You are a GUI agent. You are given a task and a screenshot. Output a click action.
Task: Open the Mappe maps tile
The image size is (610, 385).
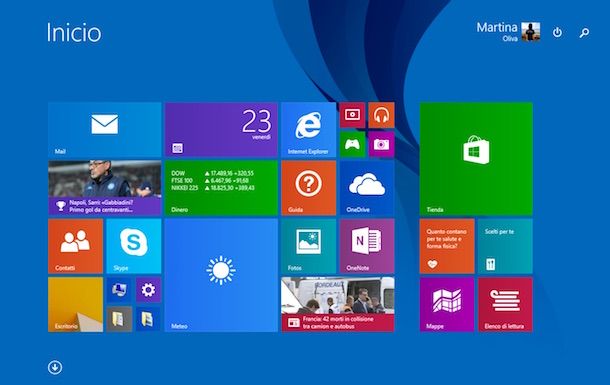pos(447,304)
